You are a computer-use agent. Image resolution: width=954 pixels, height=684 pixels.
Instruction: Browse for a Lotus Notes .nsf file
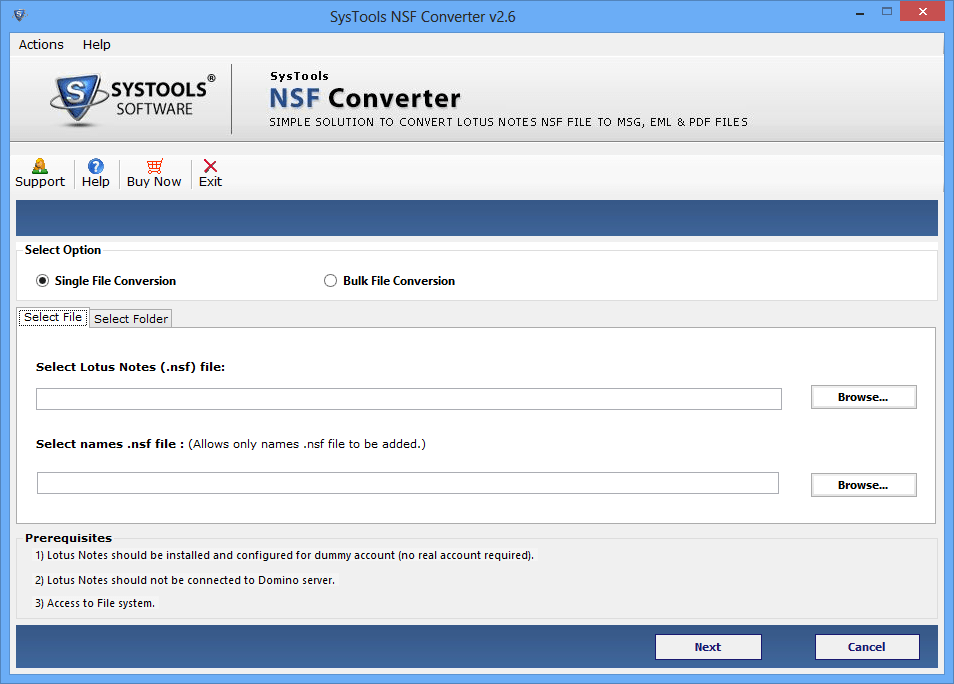[862, 397]
